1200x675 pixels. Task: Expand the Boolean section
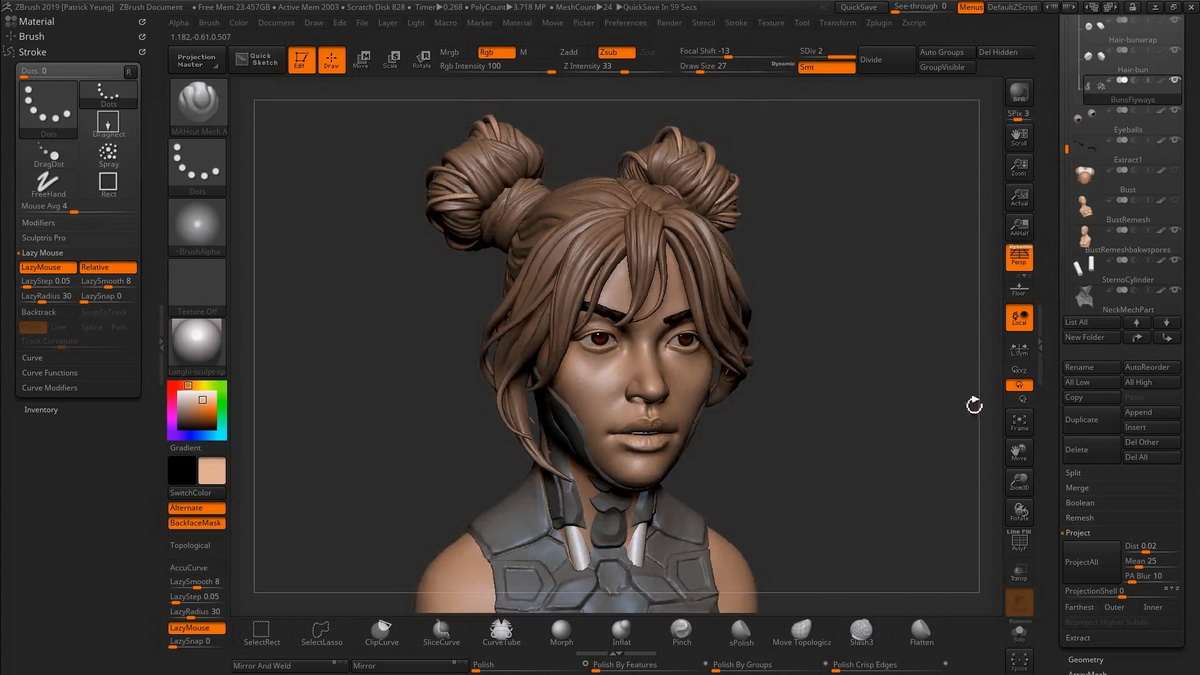pos(1080,503)
